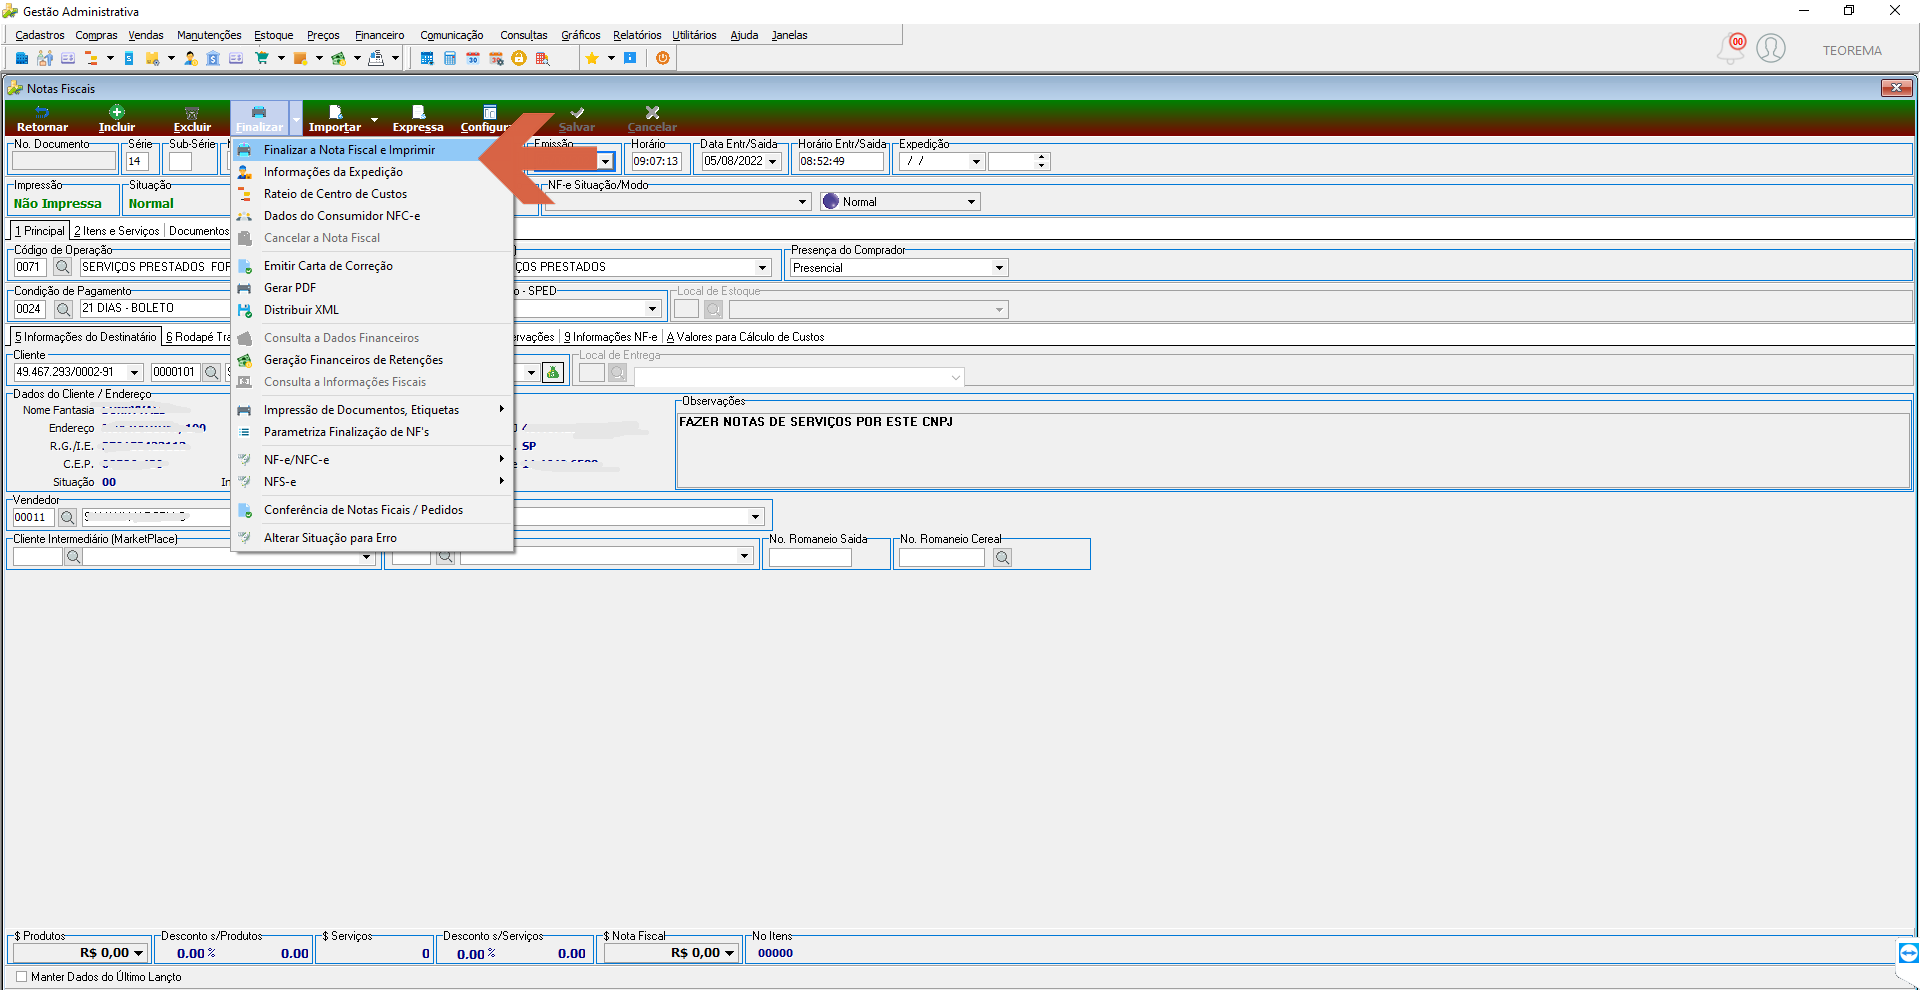Open the notifications bell icon
This screenshot has width=1920, height=990.
[x=1731, y=48]
